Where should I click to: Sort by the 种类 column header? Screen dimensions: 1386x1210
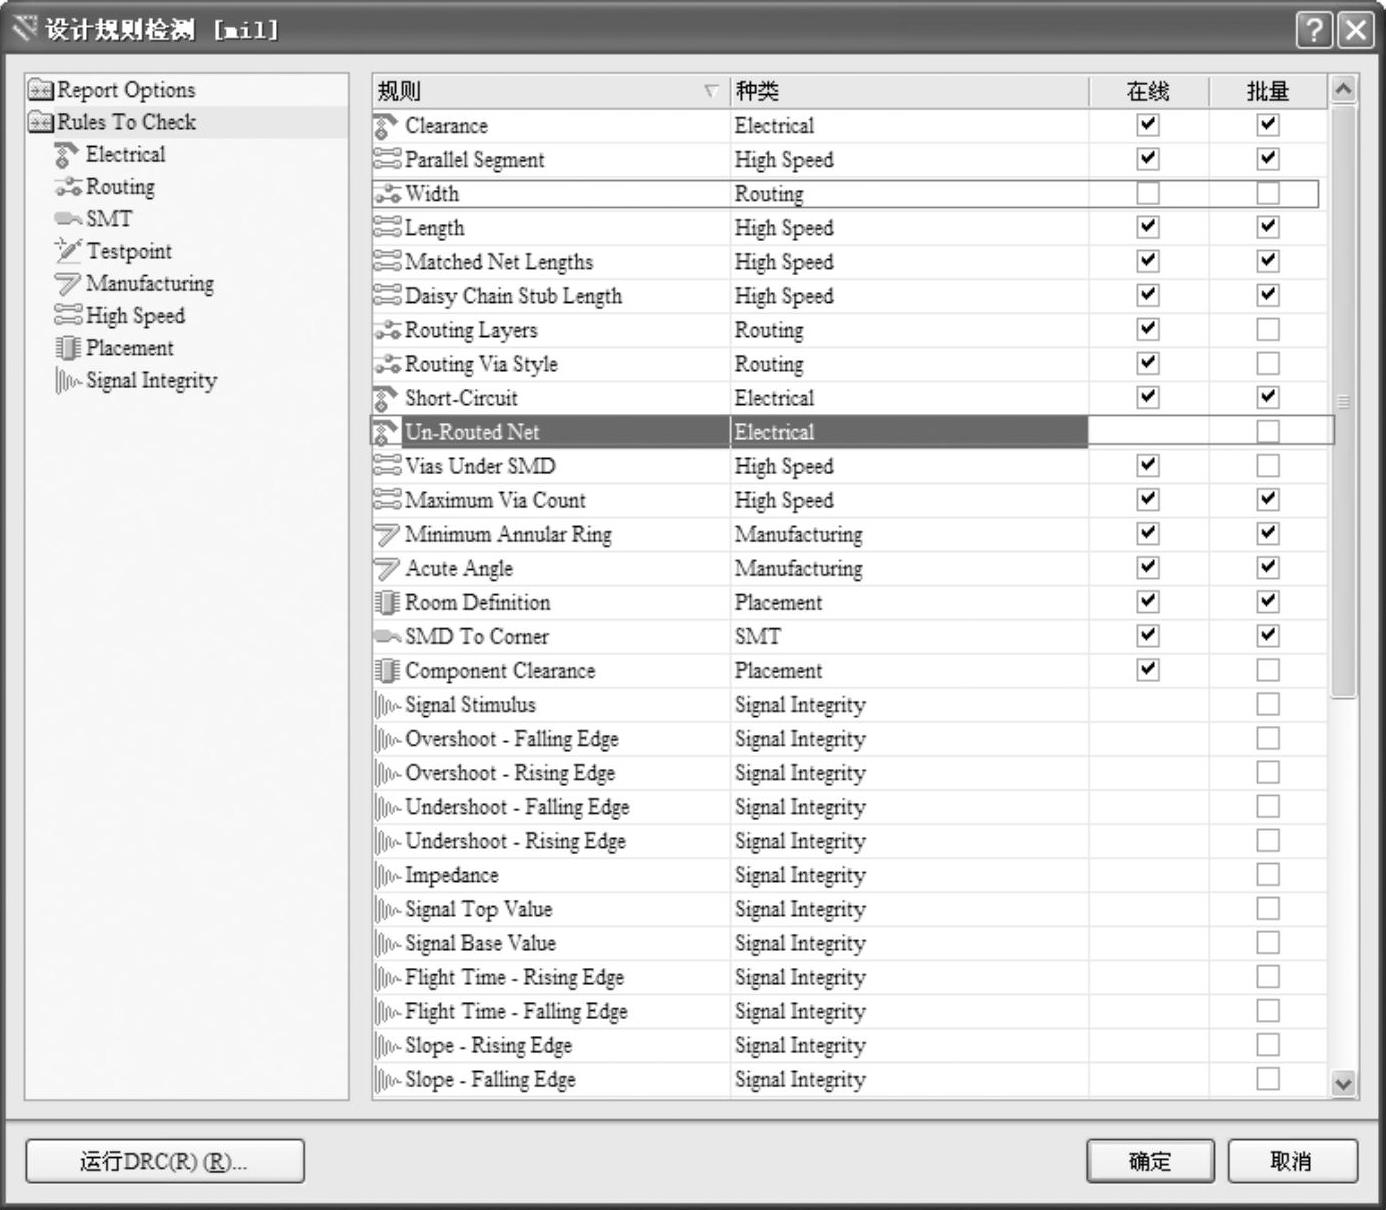tap(908, 91)
